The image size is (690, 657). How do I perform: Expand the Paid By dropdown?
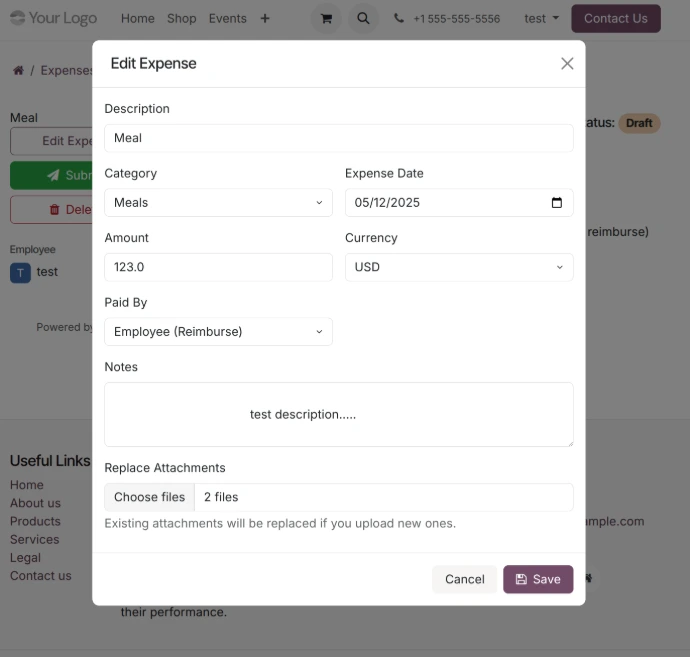pos(218,332)
